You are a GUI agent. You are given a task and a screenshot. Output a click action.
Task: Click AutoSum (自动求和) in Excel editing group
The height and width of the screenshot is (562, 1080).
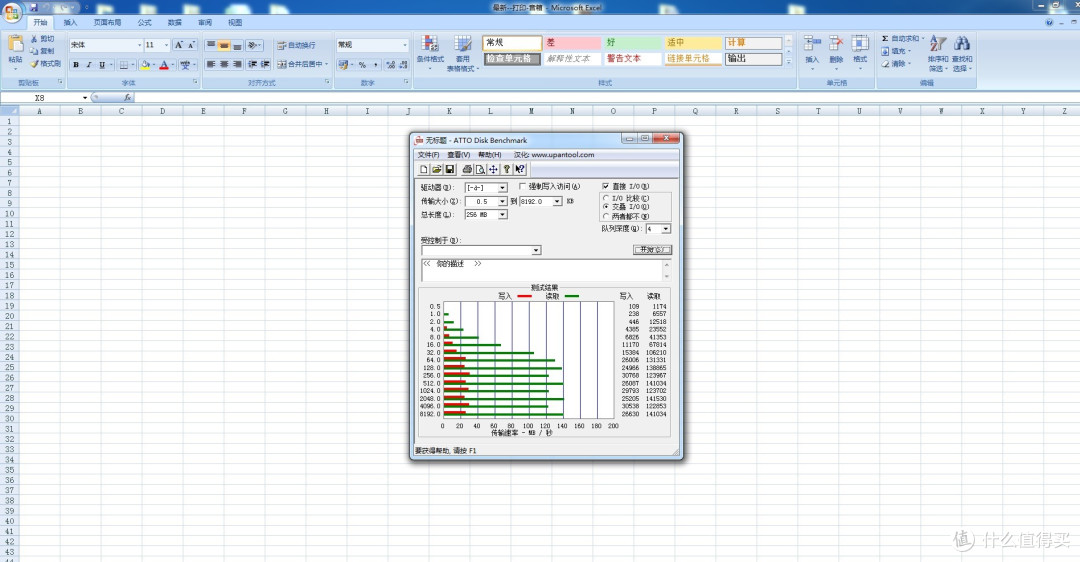click(x=902, y=39)
